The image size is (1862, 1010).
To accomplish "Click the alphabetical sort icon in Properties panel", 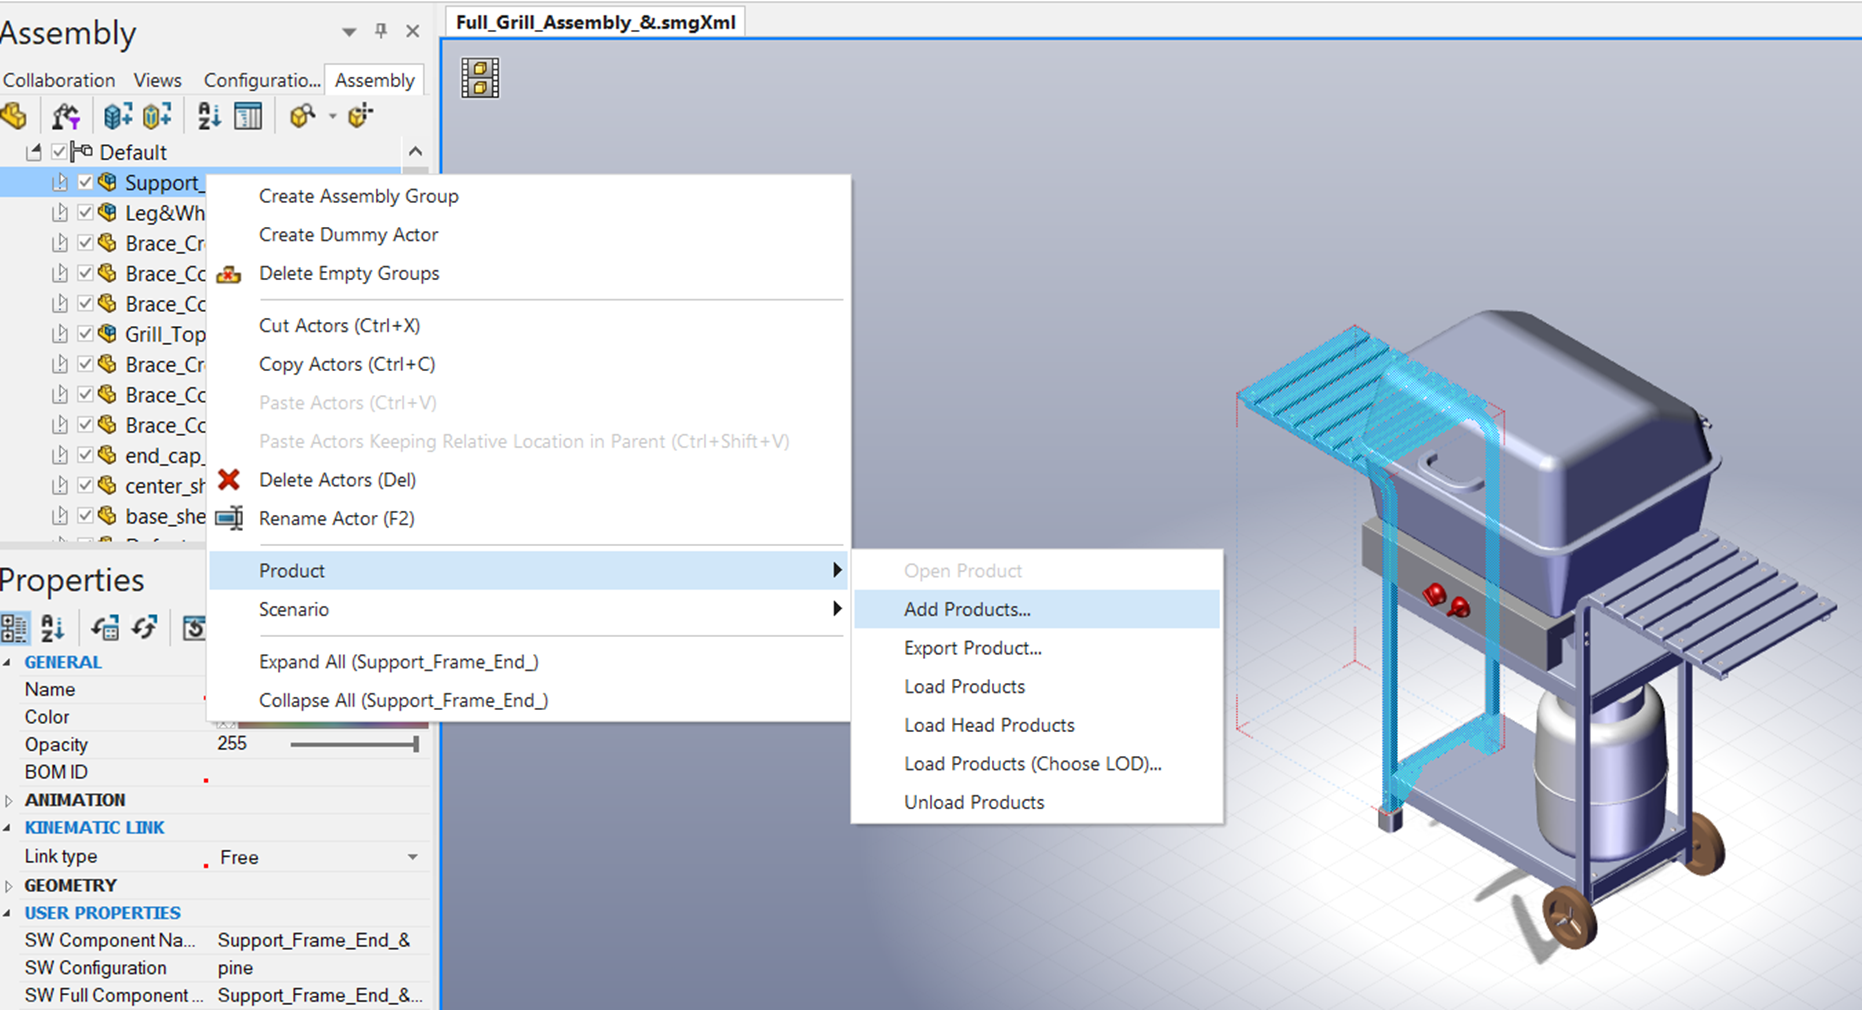I will click(x=53, y=627).
